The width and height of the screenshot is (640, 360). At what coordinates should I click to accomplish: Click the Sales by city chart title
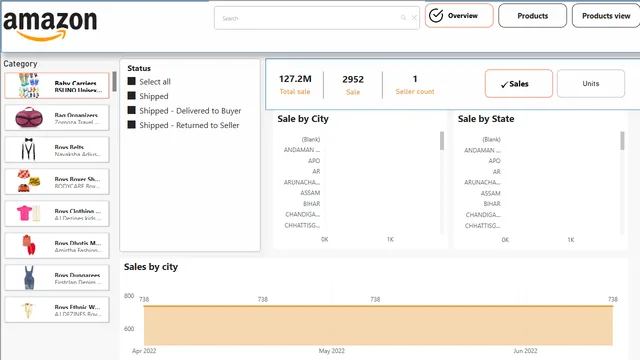pos(151,267)
